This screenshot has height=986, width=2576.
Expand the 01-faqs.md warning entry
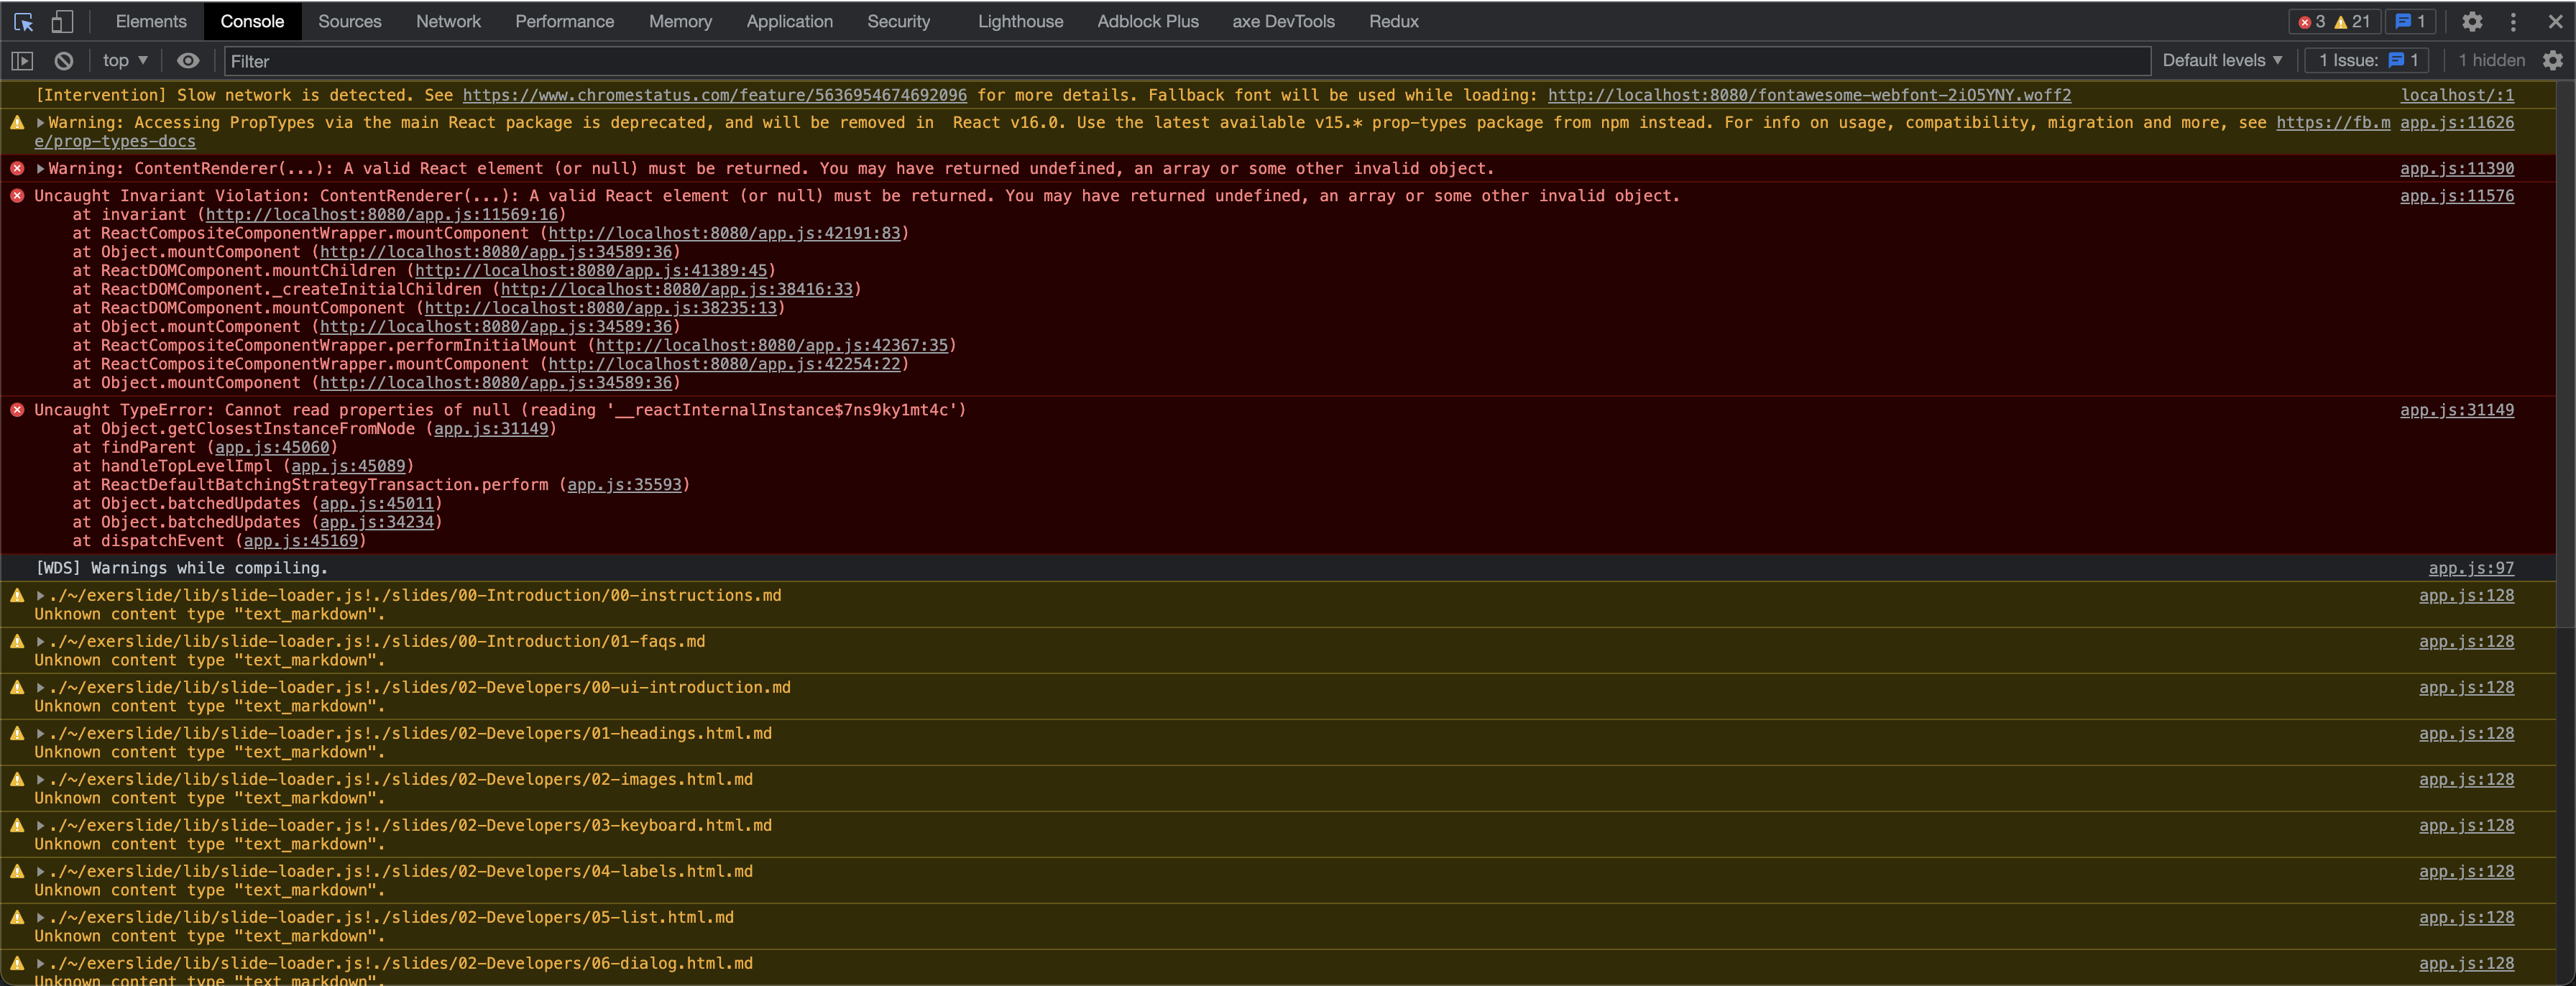[41, 642]
